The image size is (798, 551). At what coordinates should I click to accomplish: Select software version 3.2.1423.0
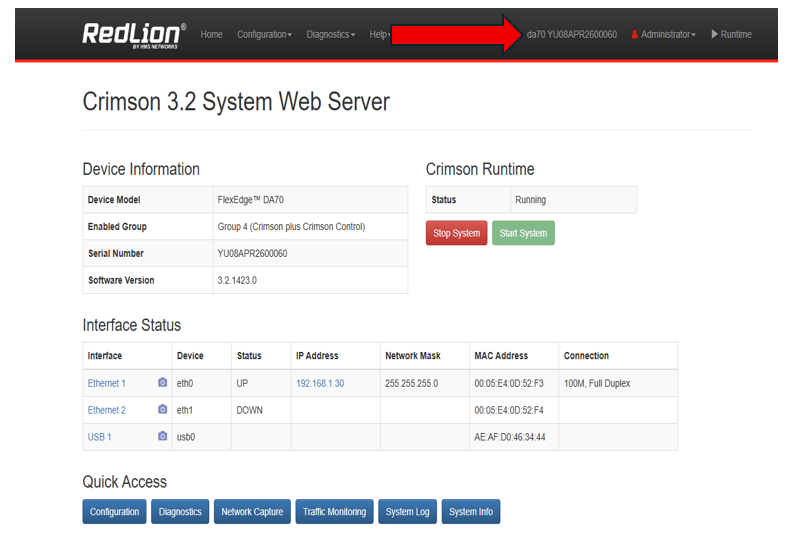(x=237, y=280)
